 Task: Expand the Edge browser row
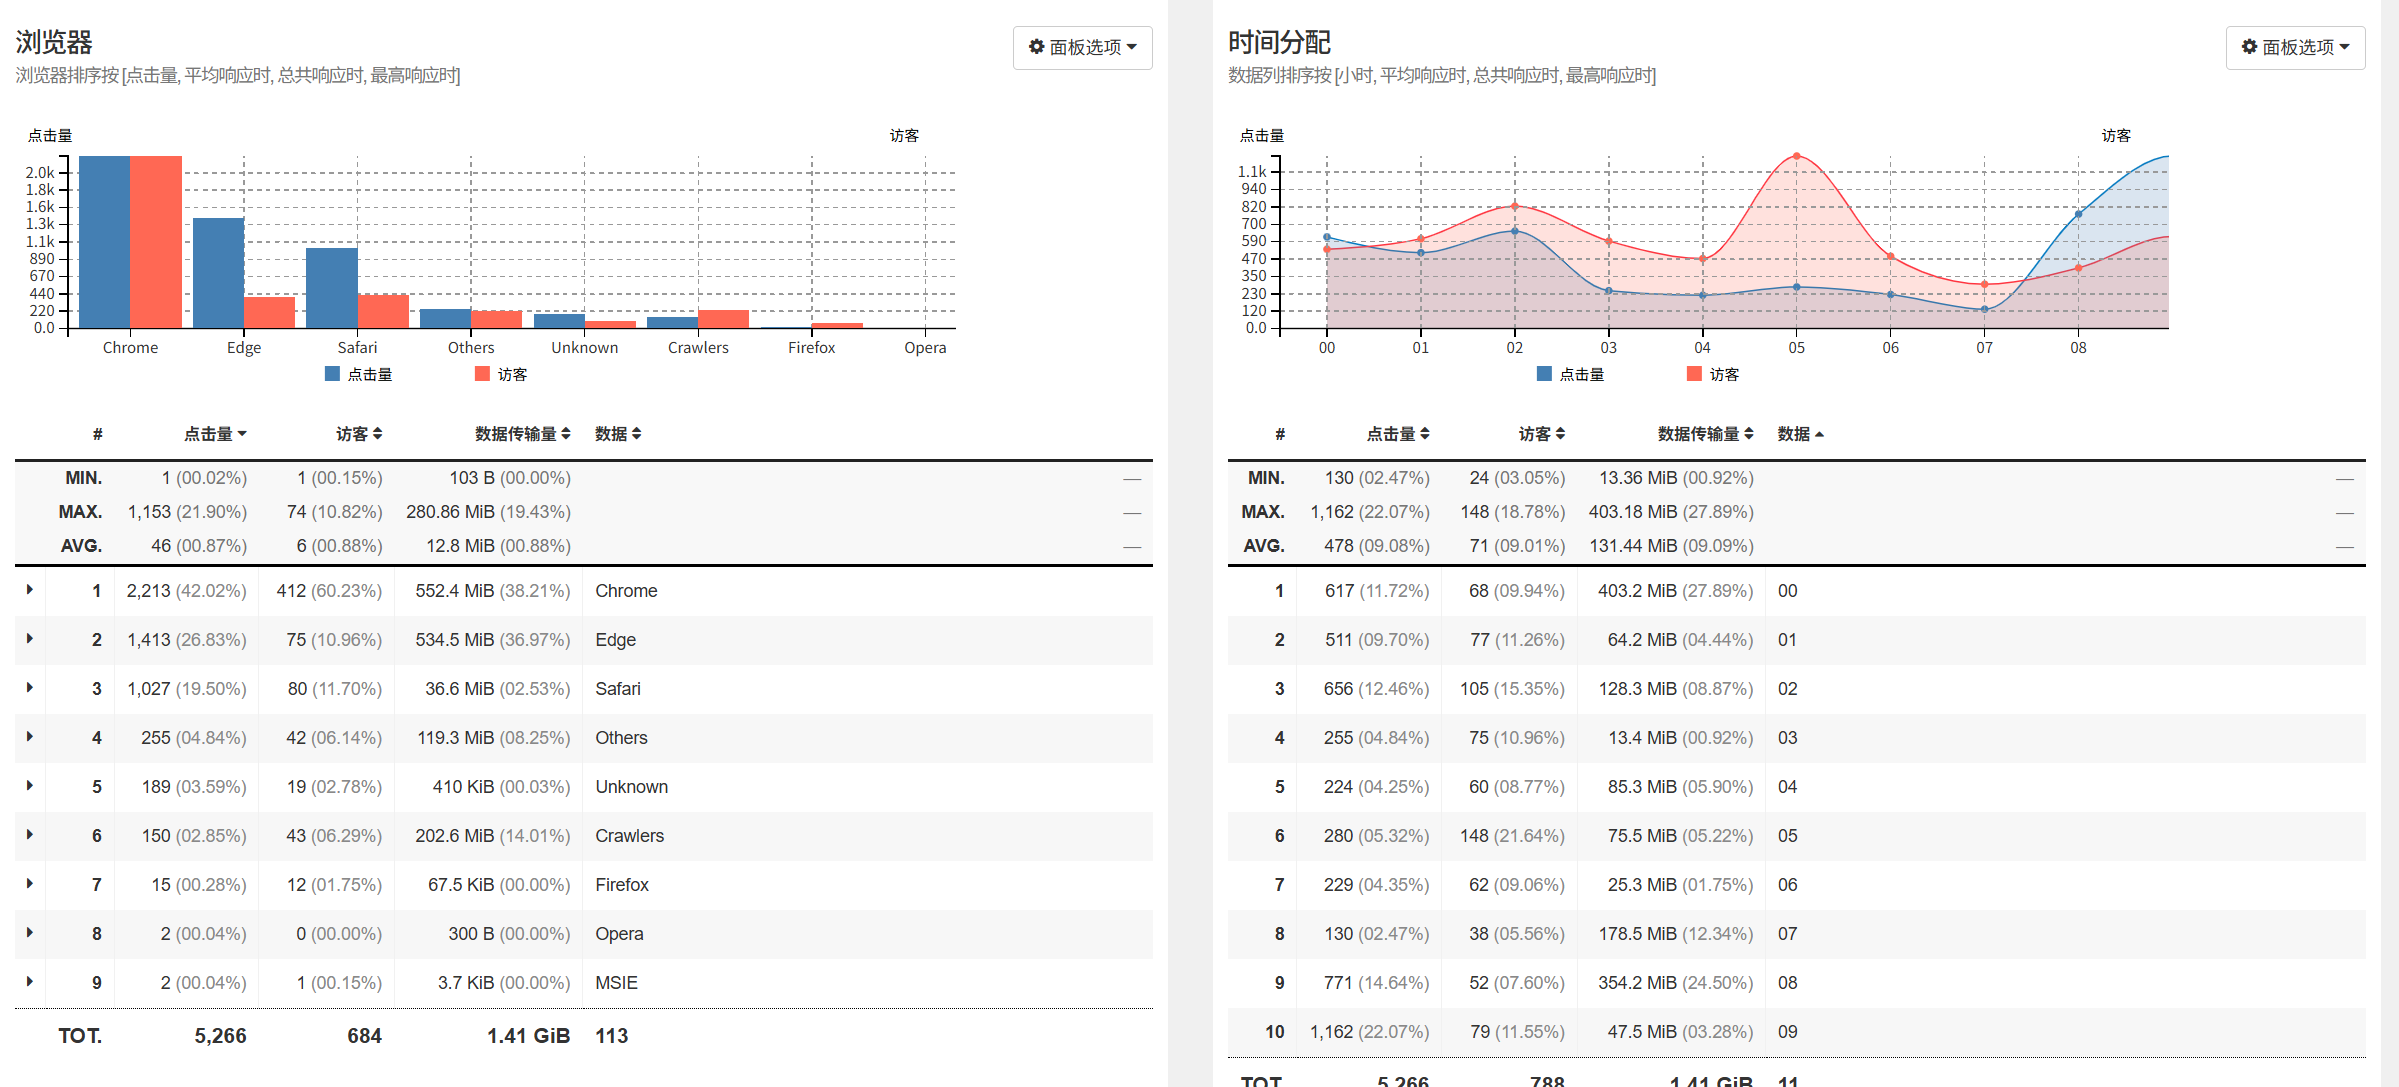[30, 639]
